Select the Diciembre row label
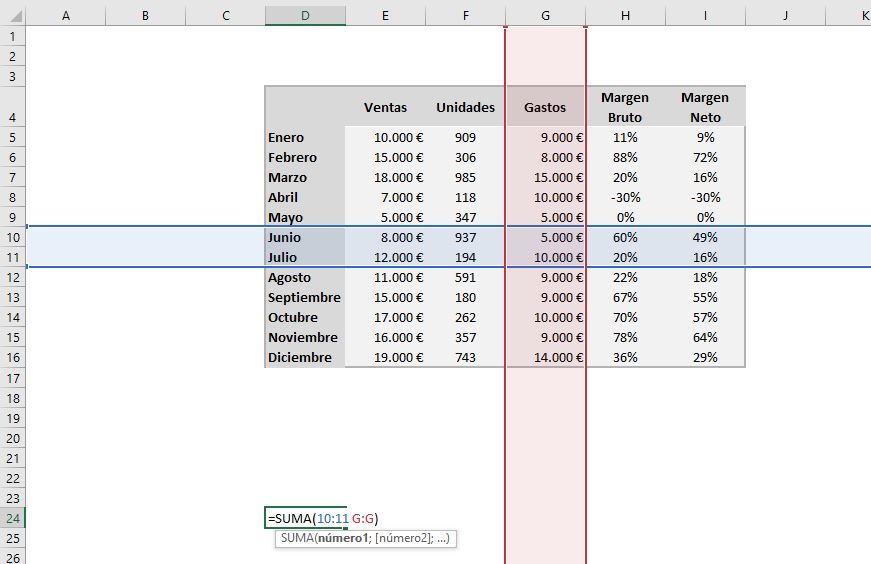This screenshot has height=564, width=871. (x=306, y=357)
